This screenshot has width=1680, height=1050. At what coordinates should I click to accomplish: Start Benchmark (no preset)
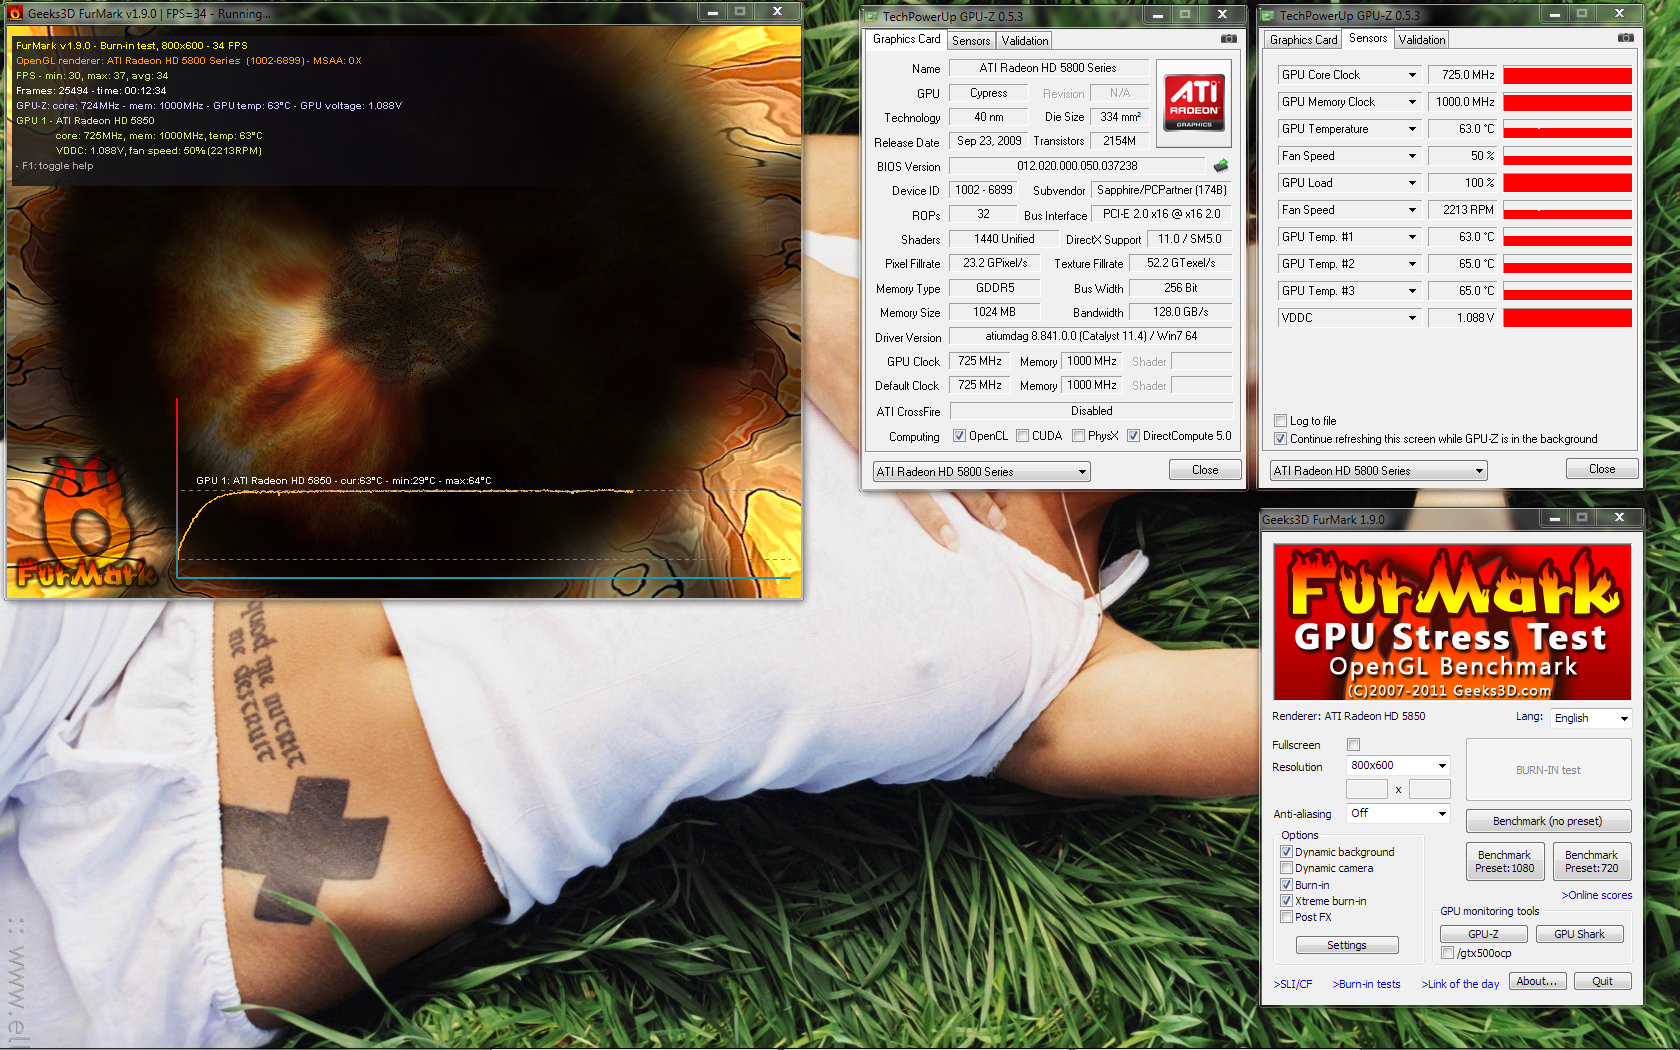(1548, 821)
